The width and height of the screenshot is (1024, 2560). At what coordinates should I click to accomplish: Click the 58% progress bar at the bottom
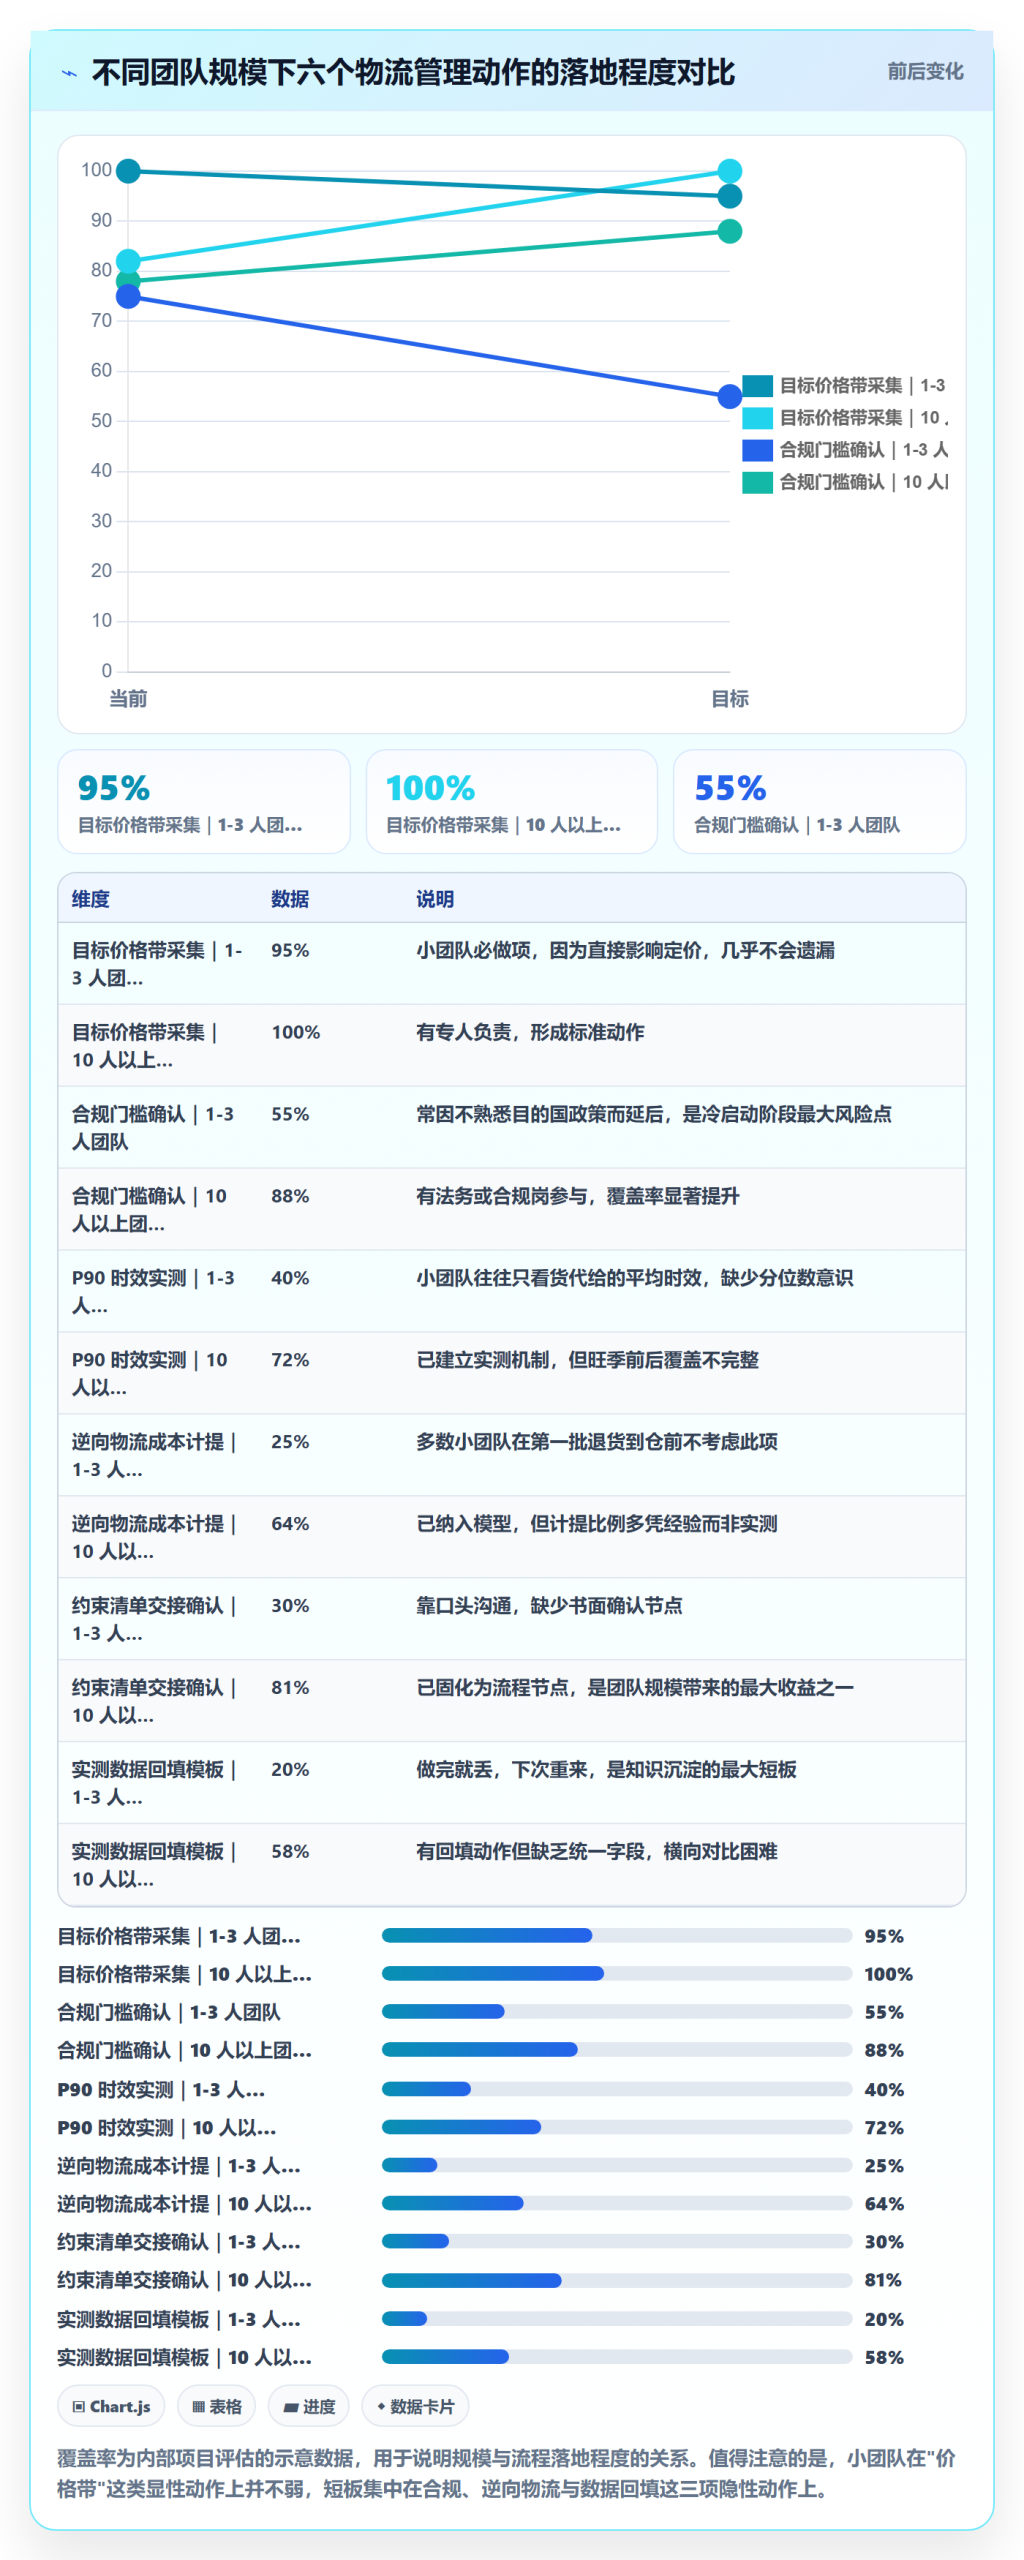pos(617,2356)
